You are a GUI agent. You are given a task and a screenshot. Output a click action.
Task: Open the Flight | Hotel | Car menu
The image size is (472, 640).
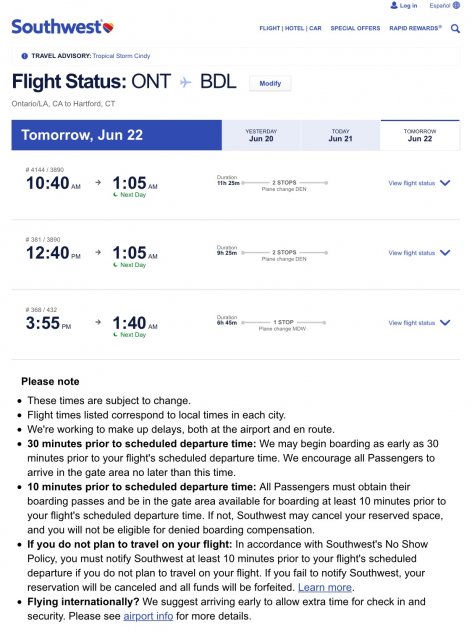point(290,28)
